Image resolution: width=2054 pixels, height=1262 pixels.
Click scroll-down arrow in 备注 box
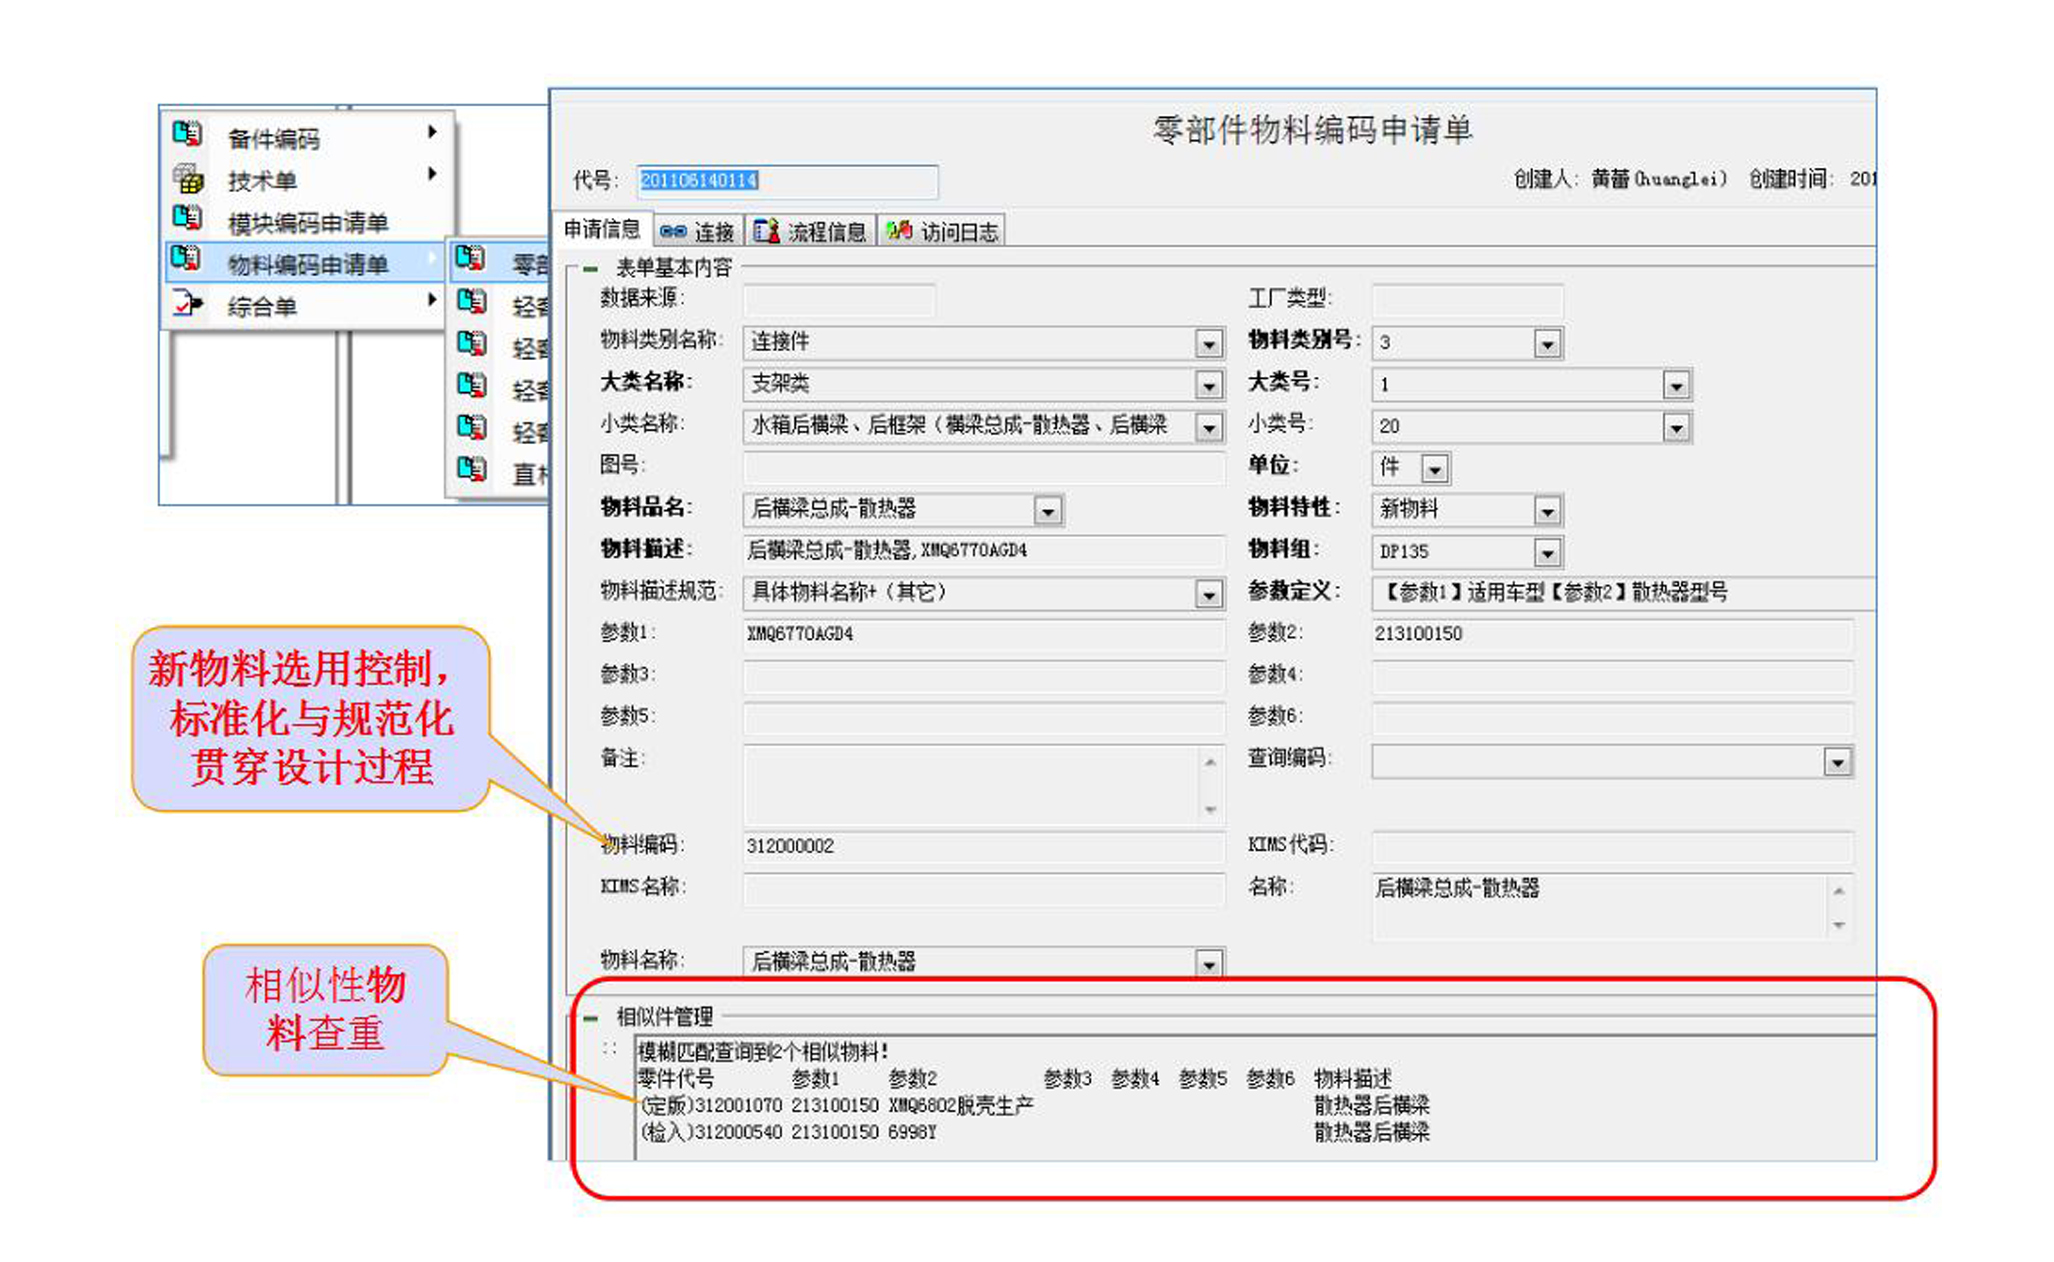(1210, 809)
